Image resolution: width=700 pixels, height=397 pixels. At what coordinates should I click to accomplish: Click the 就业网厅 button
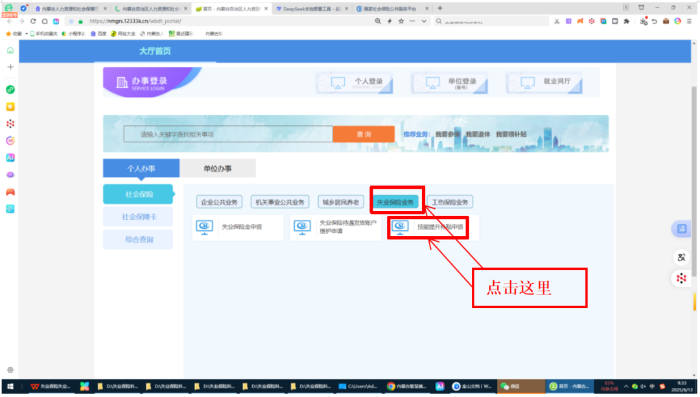[544, 83]
